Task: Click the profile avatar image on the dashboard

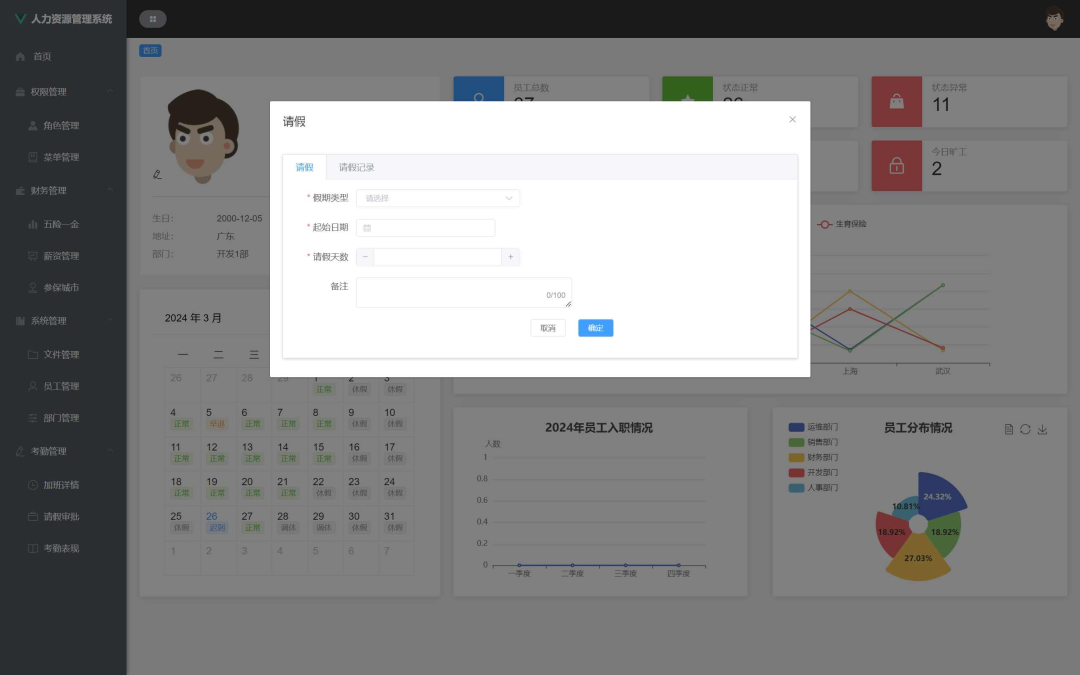Action: 202,136
